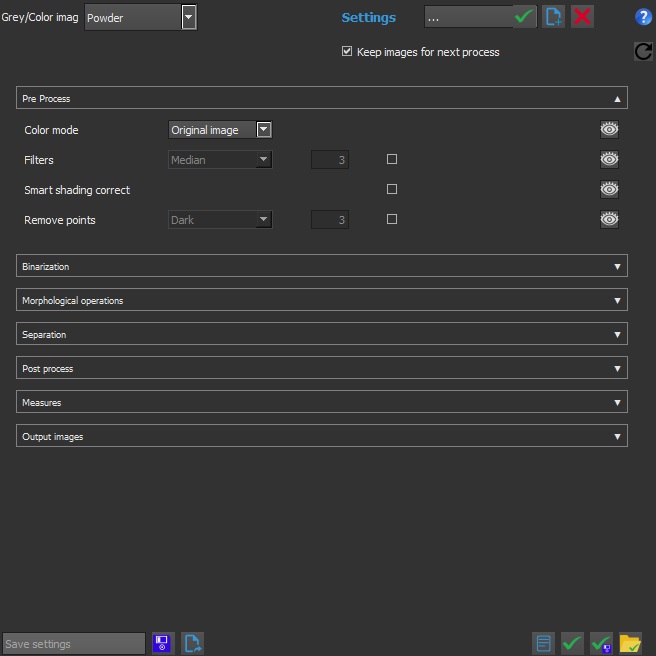Click the settings name field with ellipsis
Screen dimensions: 656x656
[x=469, y=17]
